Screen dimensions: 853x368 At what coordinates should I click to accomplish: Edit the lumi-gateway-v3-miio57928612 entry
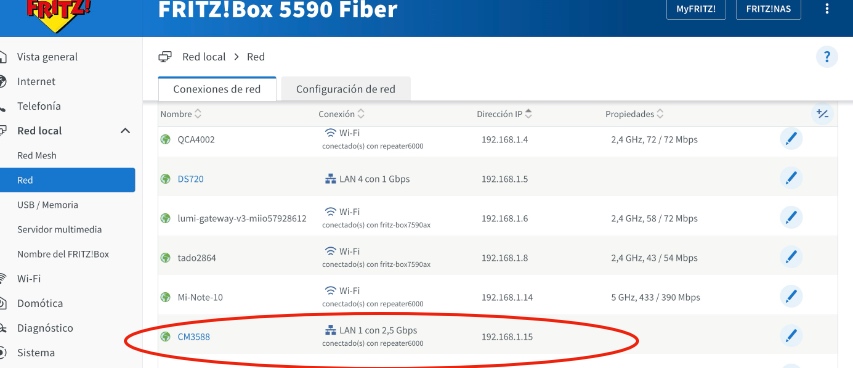(791, 218)
